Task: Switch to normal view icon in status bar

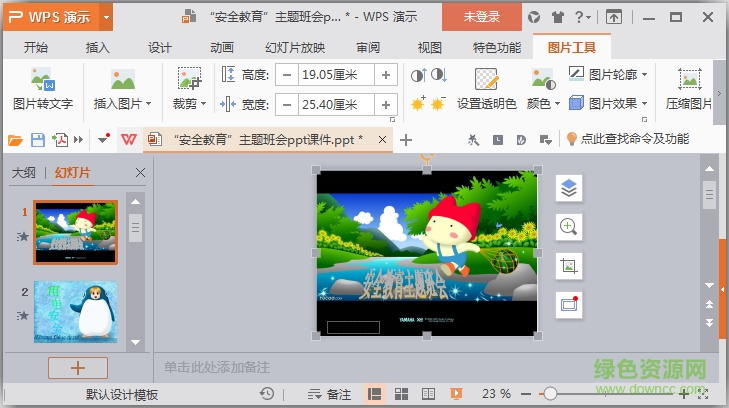Action: pos(374,394)
